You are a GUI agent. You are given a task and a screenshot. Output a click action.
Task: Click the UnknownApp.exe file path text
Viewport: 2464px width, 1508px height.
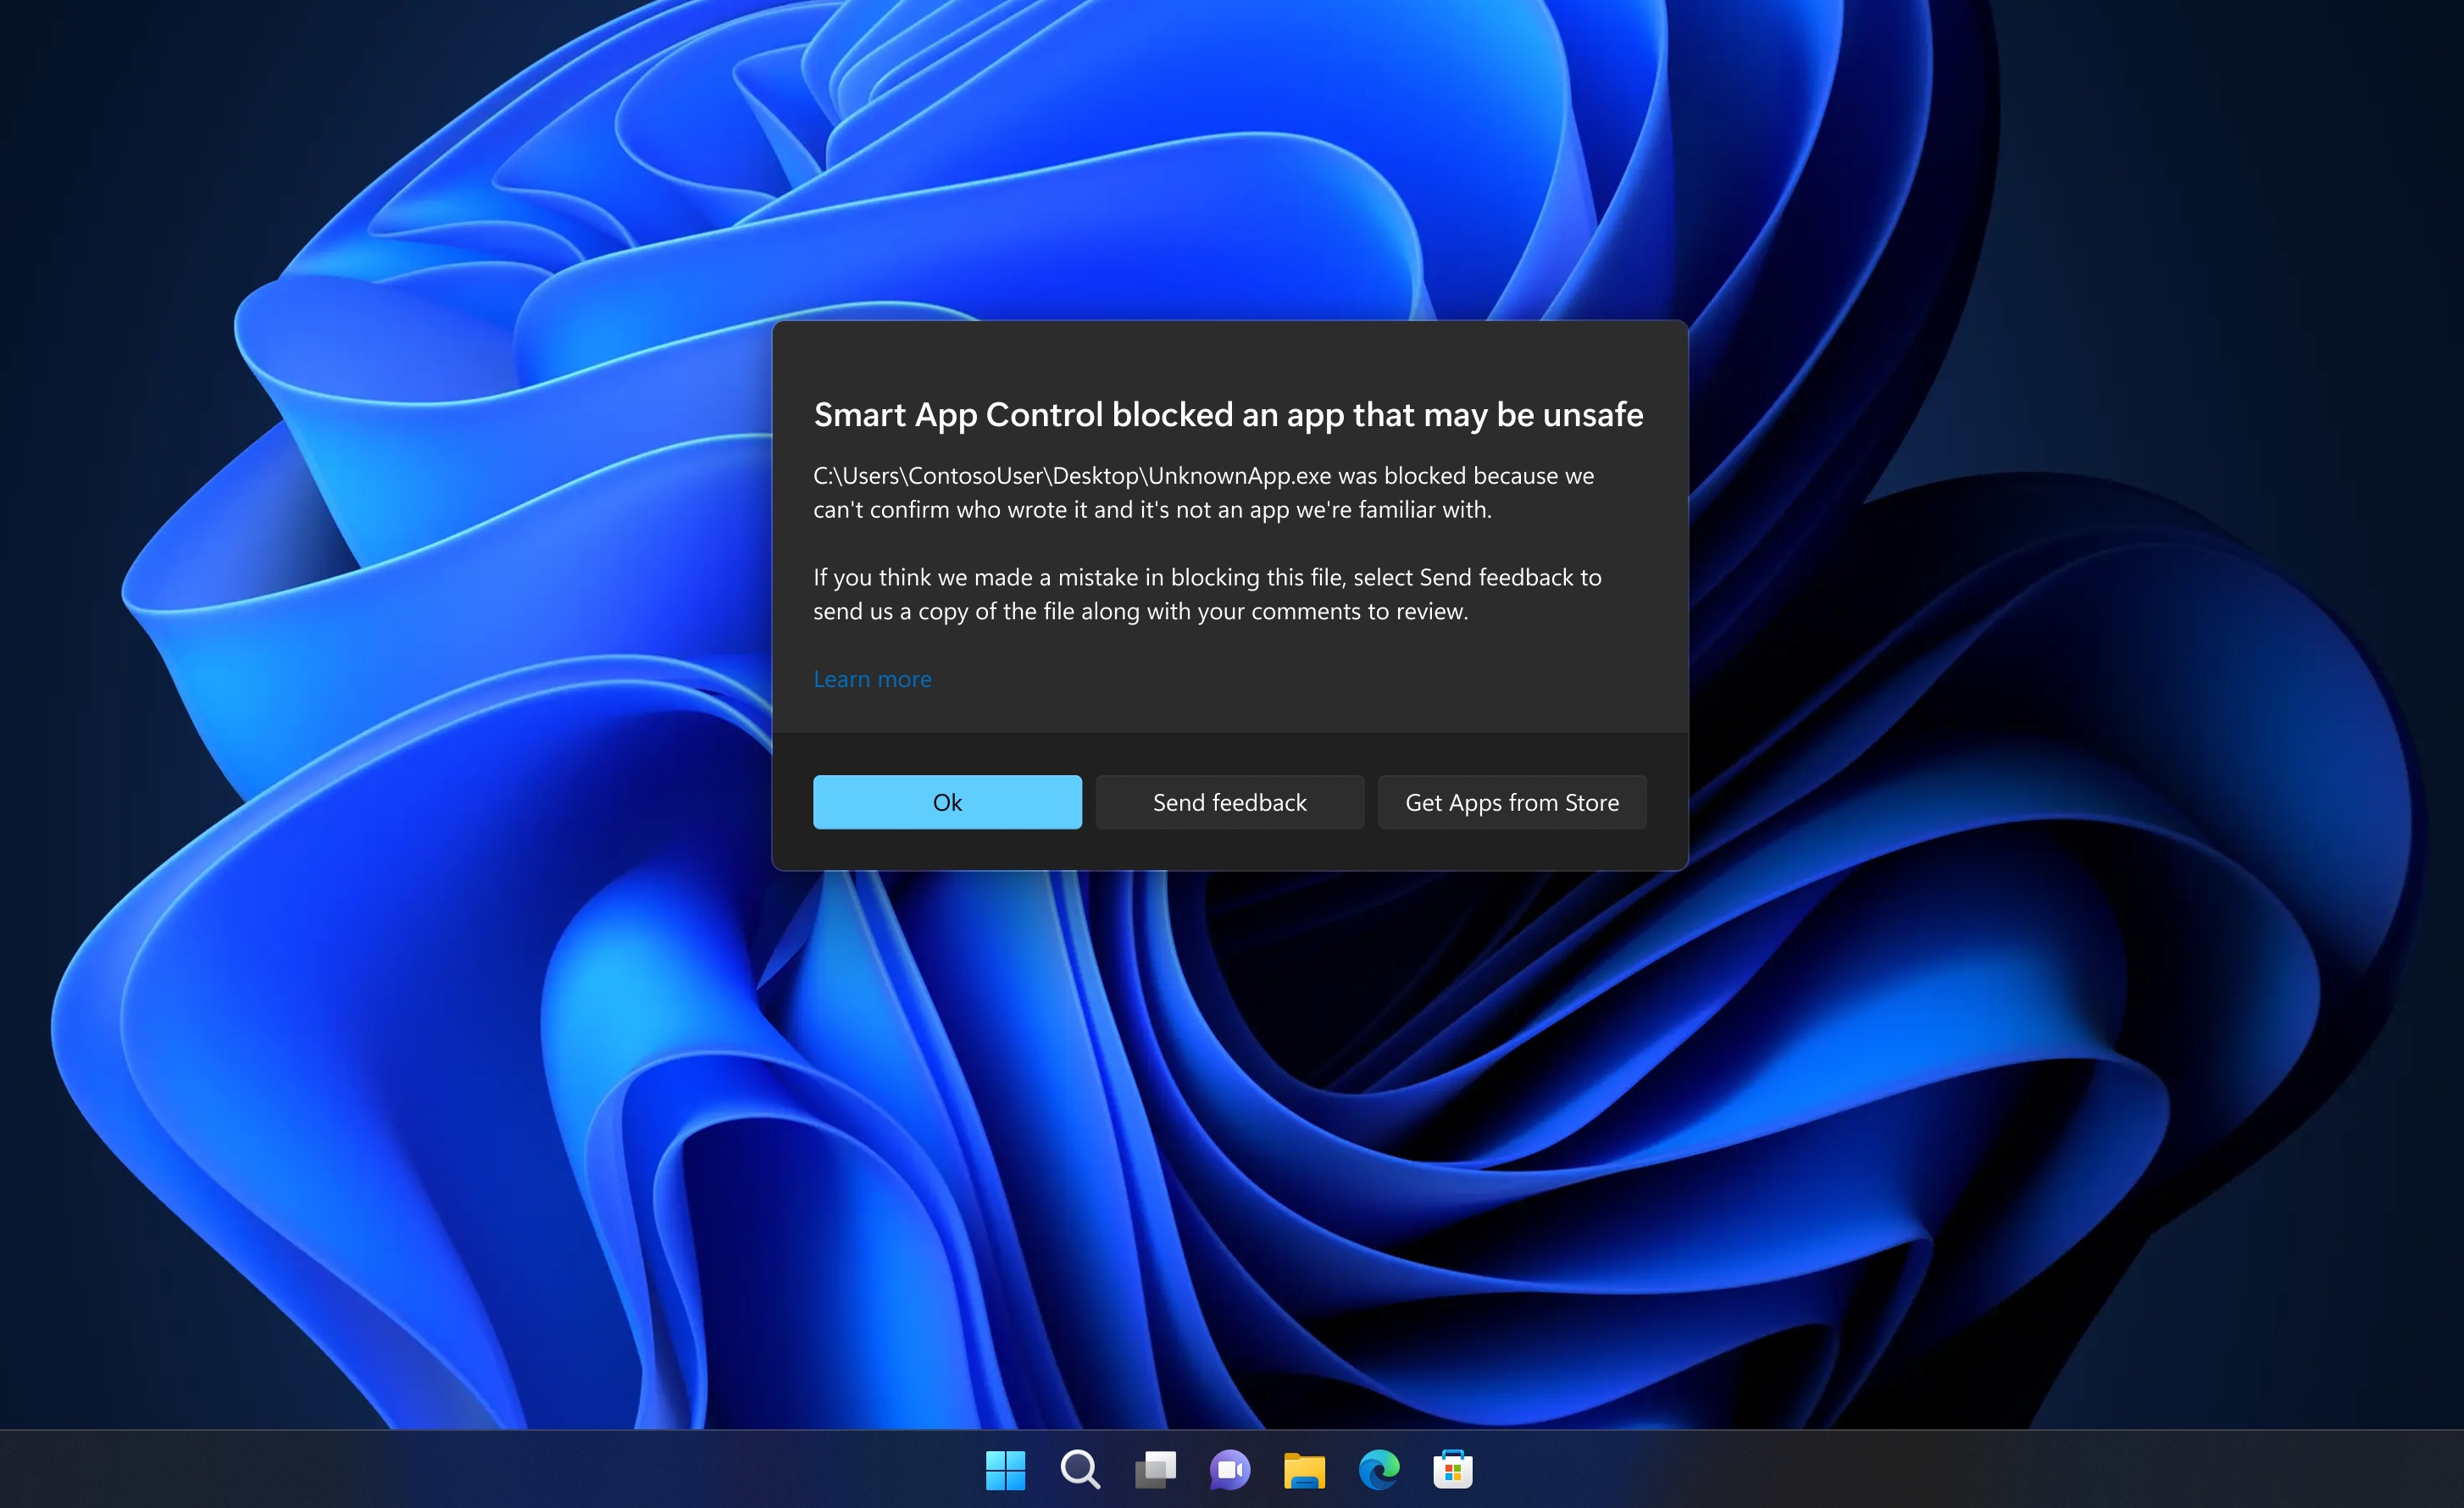point(1072,476)
